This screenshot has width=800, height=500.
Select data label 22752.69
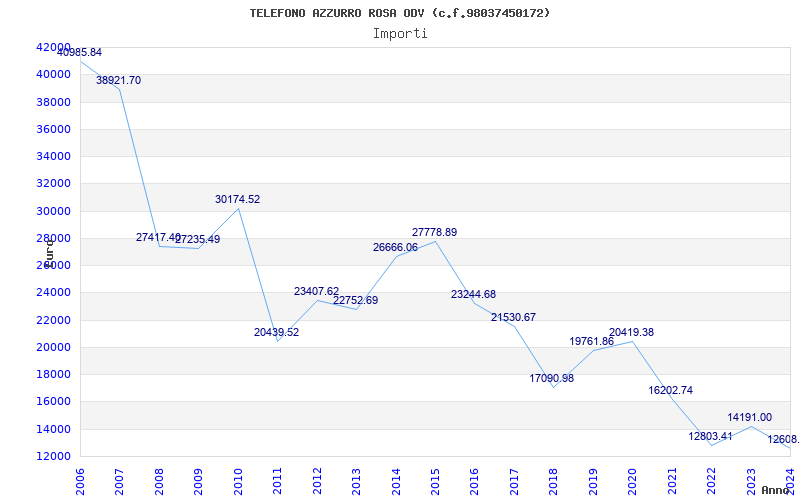click(356, 301)
